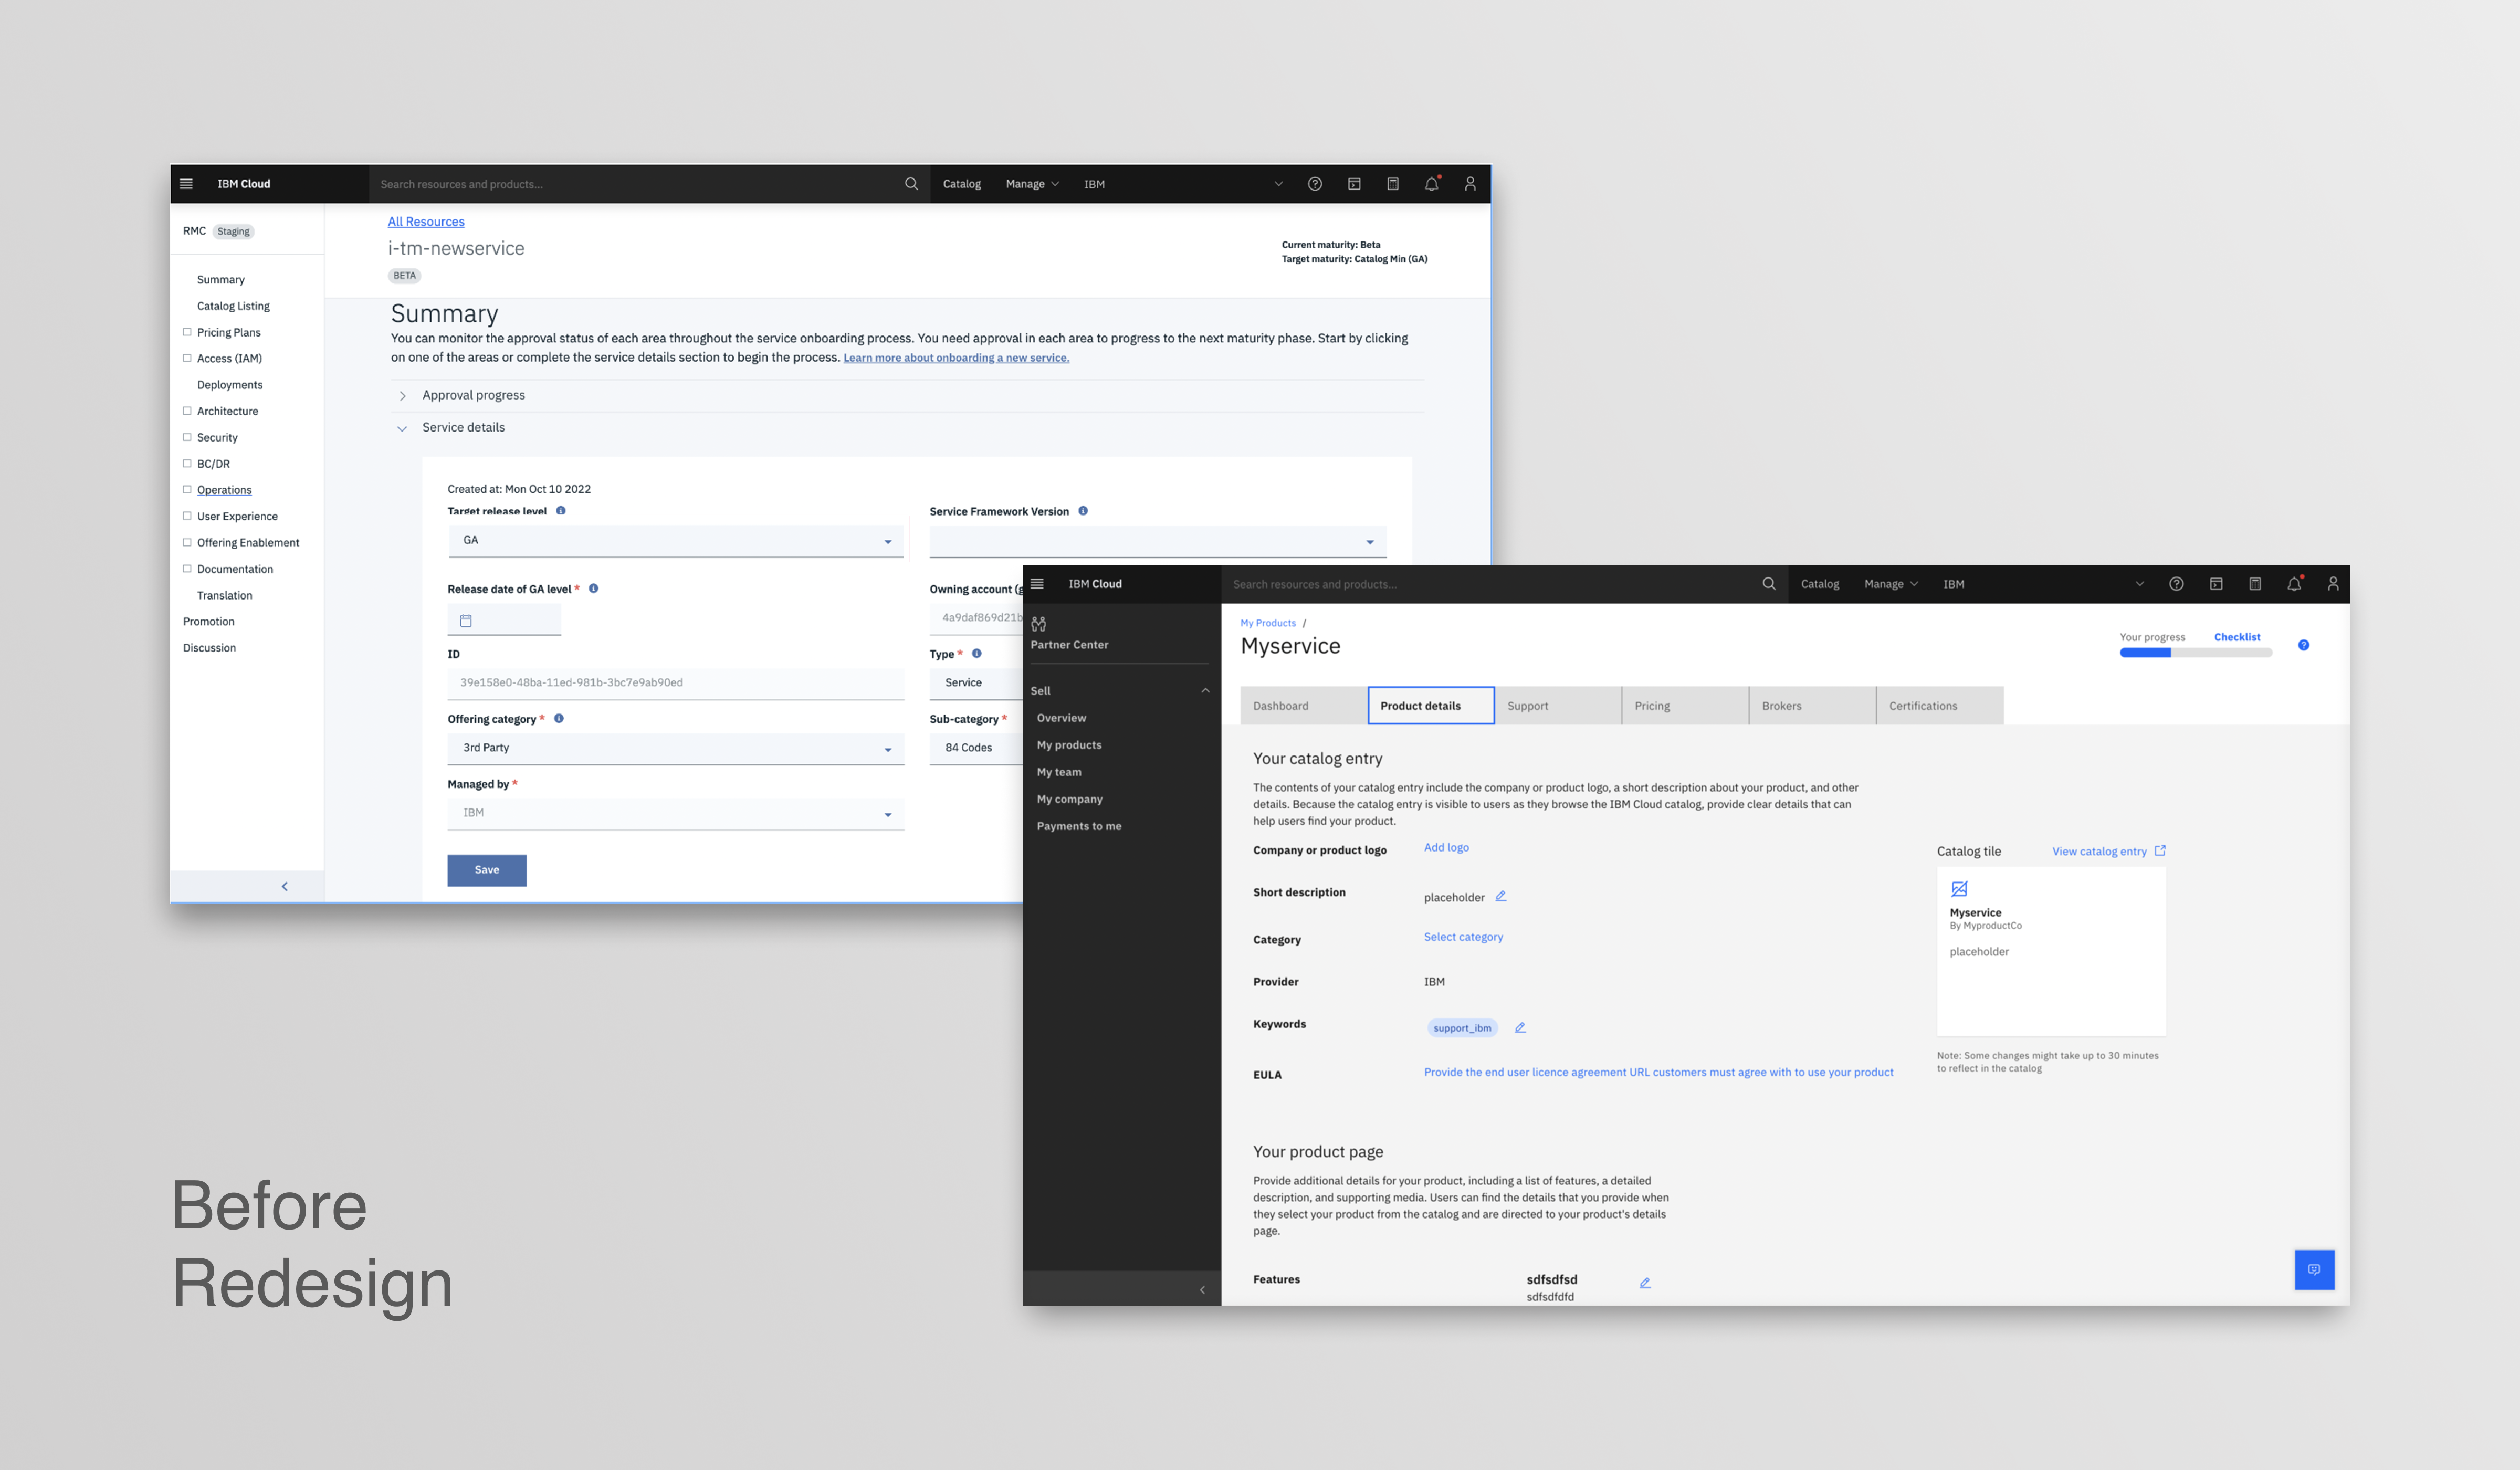Viewport: 2520px width, 1470px height.
Task: Tick the Security checkbox in sidebar
Action: click(187, 437)
